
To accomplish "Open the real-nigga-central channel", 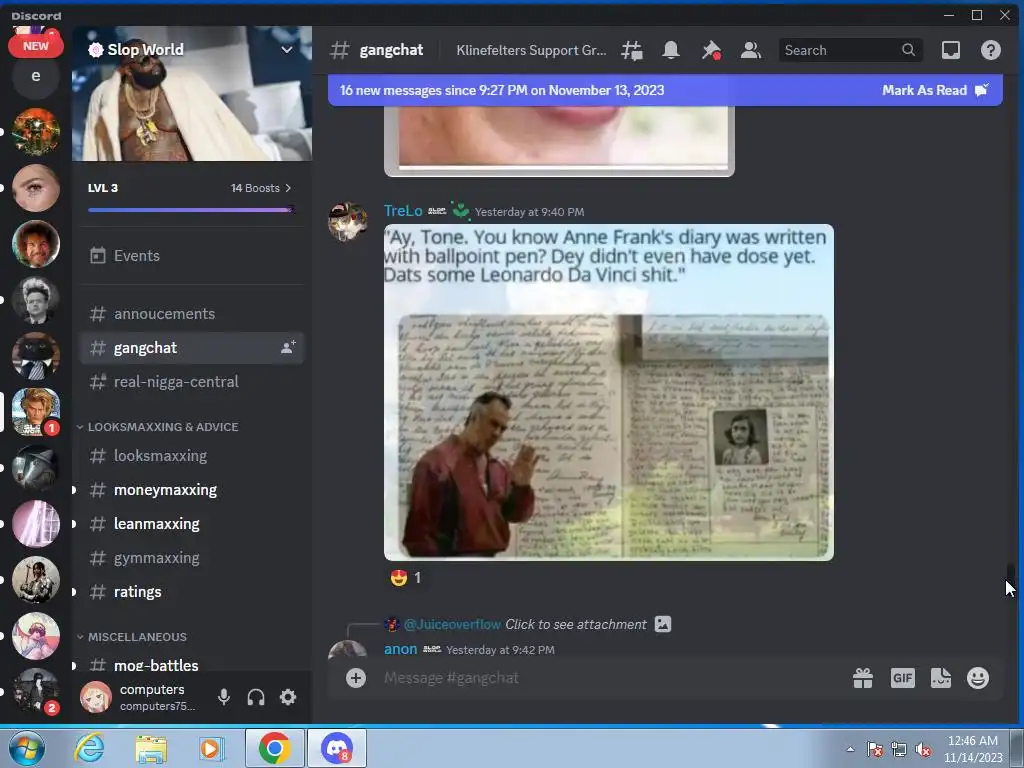I will (191, 381).
